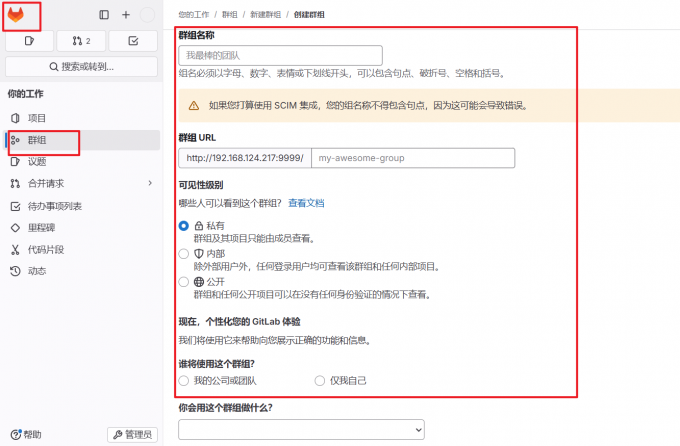
Task: Select the 公开 visibility radio button
Action: point(183,282)
